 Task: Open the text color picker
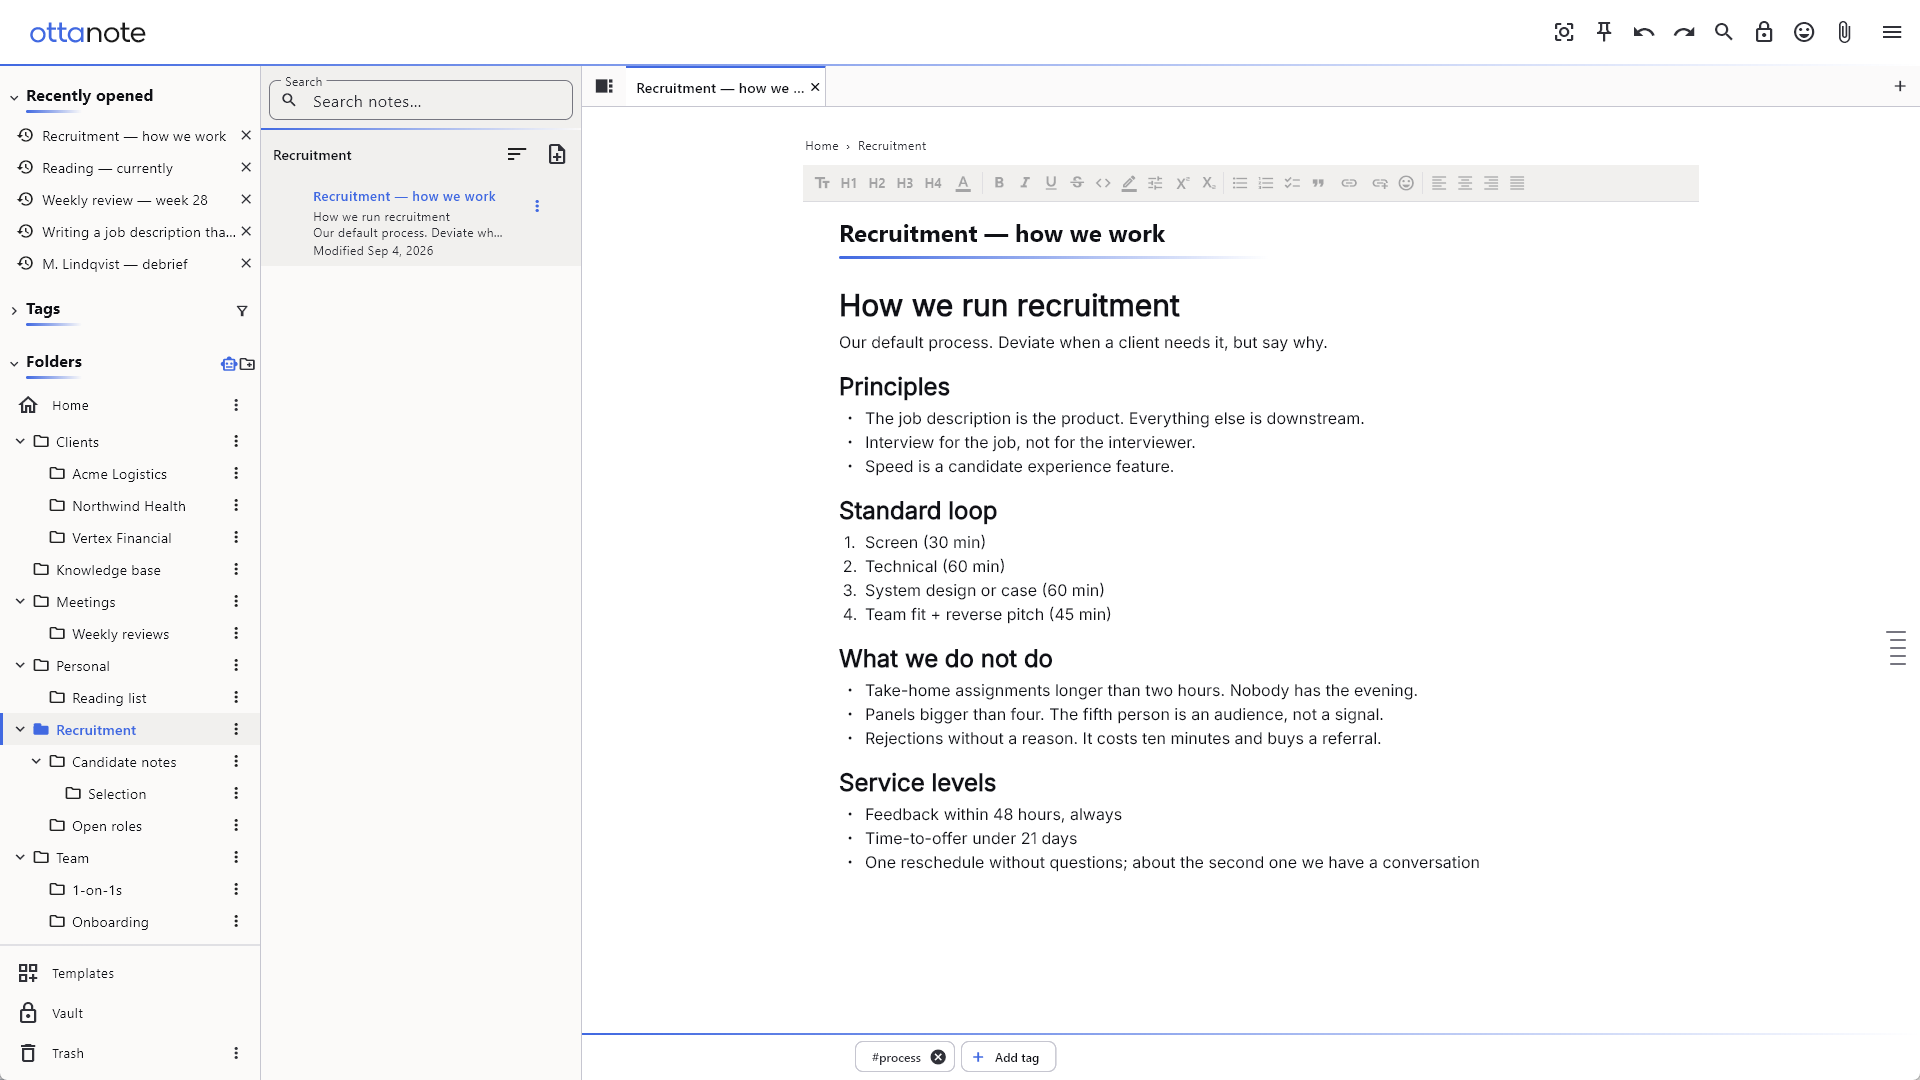tap(963, 183)
